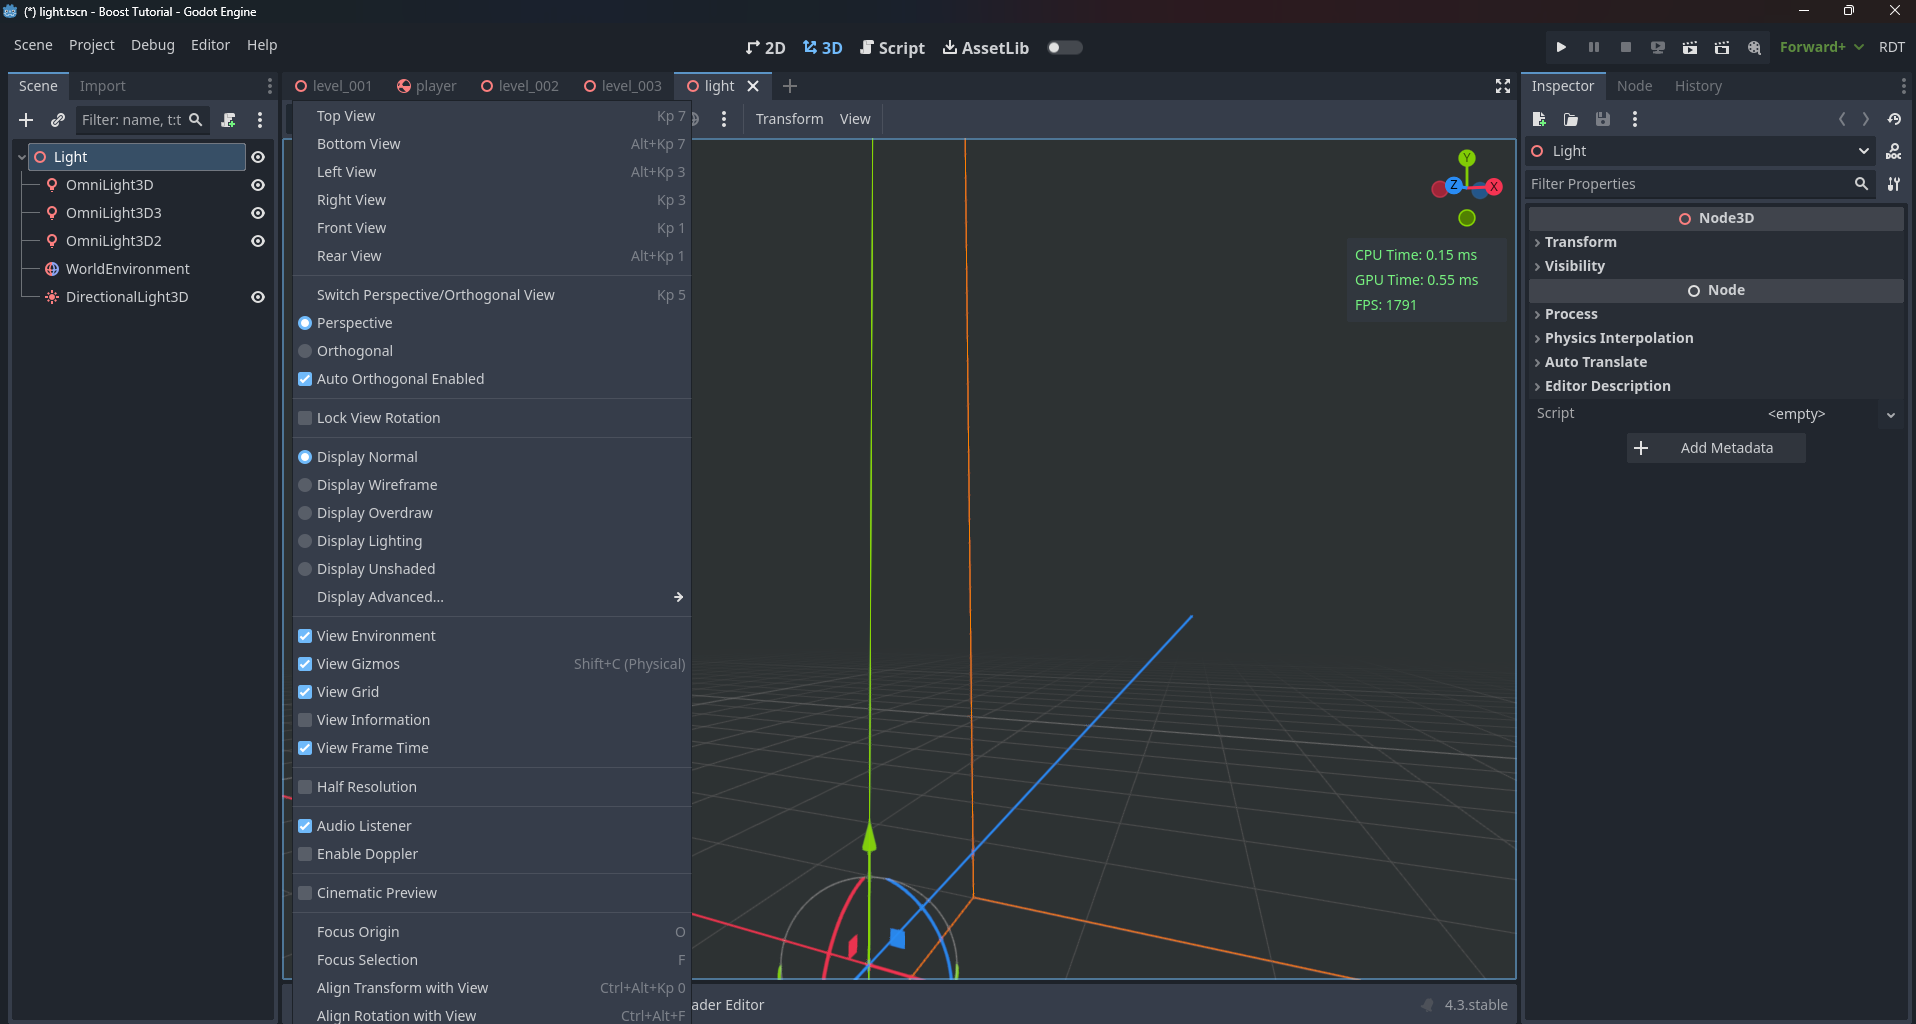This screenshot has width=1916, height=1024.
Task: Toggle visibility of the Light root node
Action: tap(258, 157)
